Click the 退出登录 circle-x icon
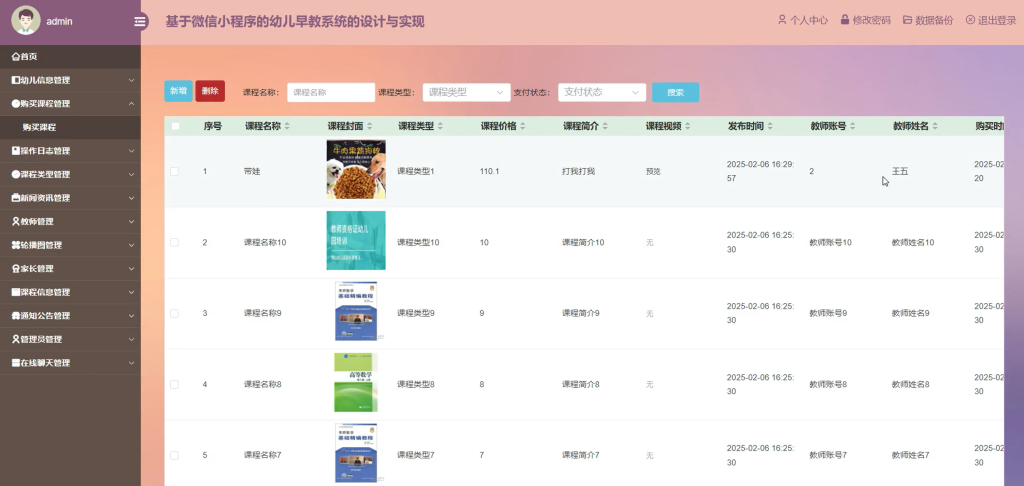The image size is (1024, 486). [970, 20]
